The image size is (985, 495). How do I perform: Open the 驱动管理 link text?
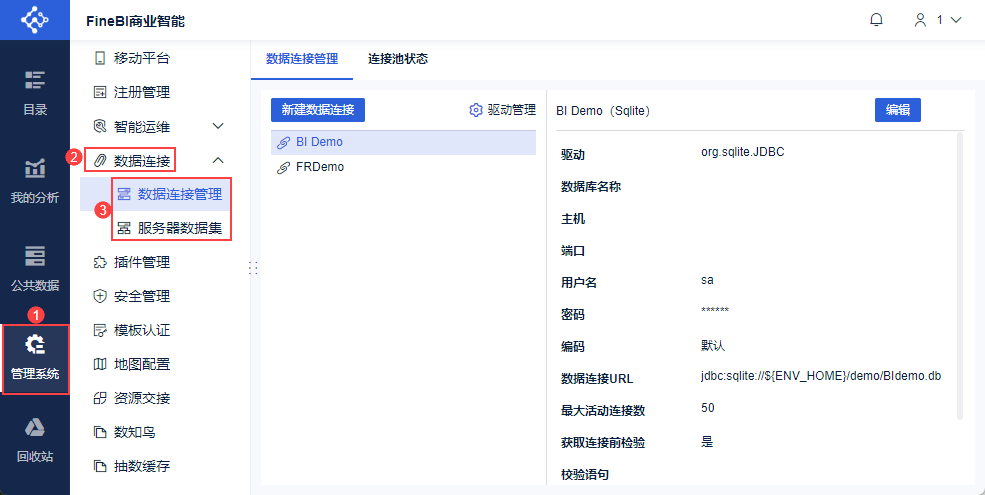click(511, 110)
